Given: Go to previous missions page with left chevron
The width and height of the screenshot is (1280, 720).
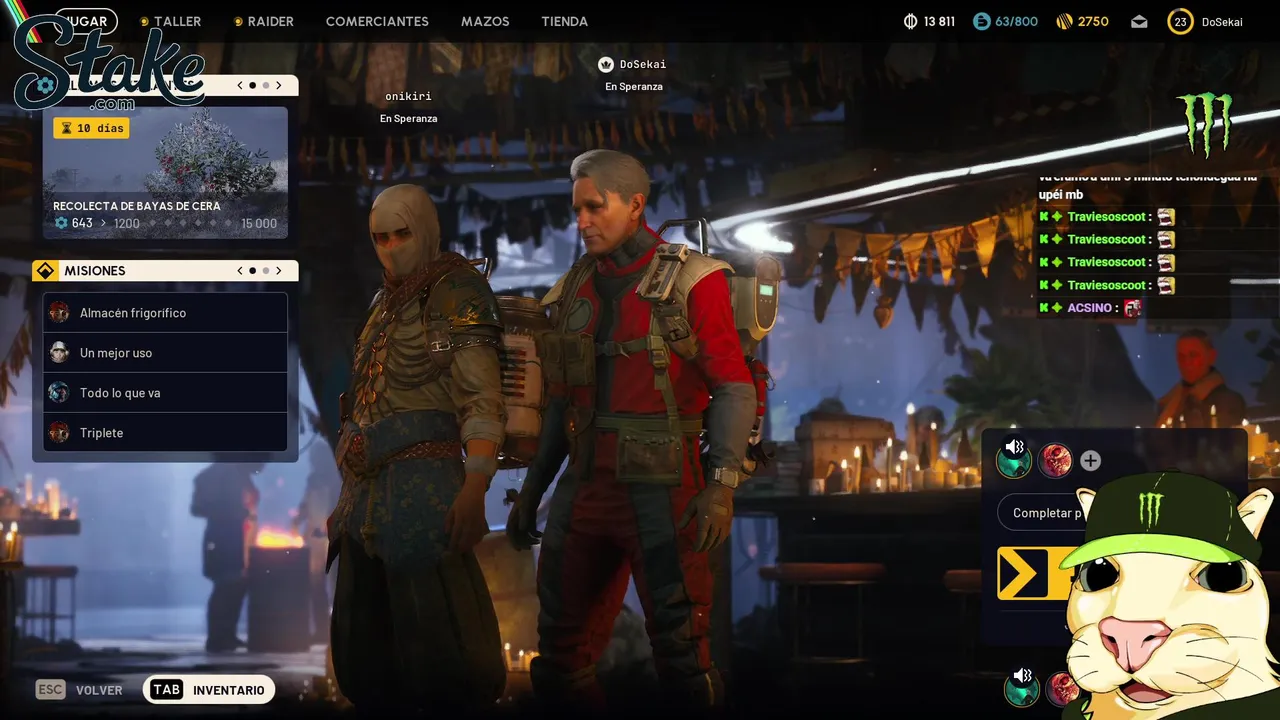Looking at the screenshot, I should pos(240,271).
